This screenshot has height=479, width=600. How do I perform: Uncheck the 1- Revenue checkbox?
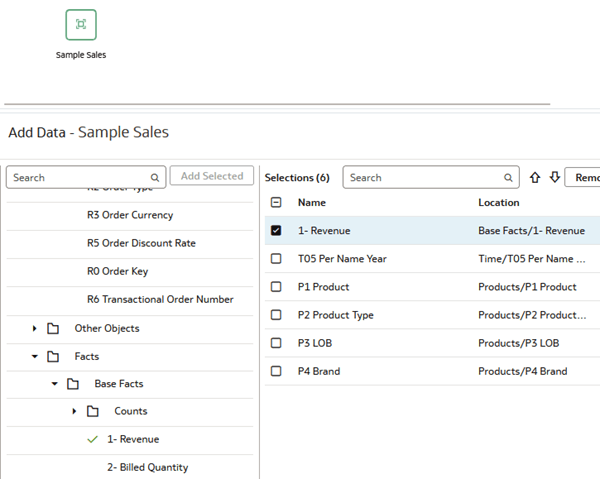(276, 231)
